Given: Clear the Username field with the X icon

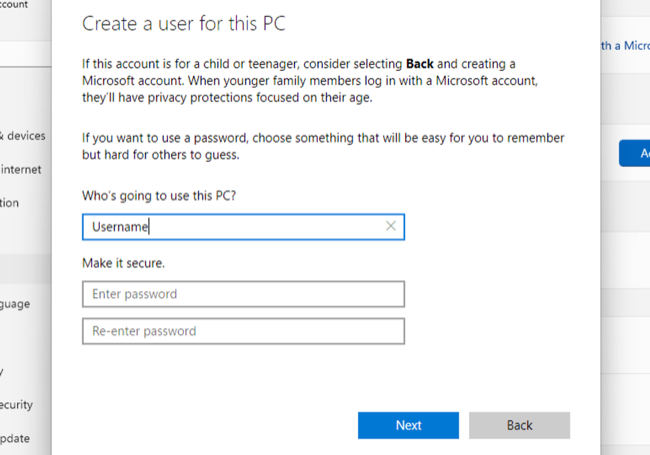Looking at the screenshot, I should [x=390, y=227].
